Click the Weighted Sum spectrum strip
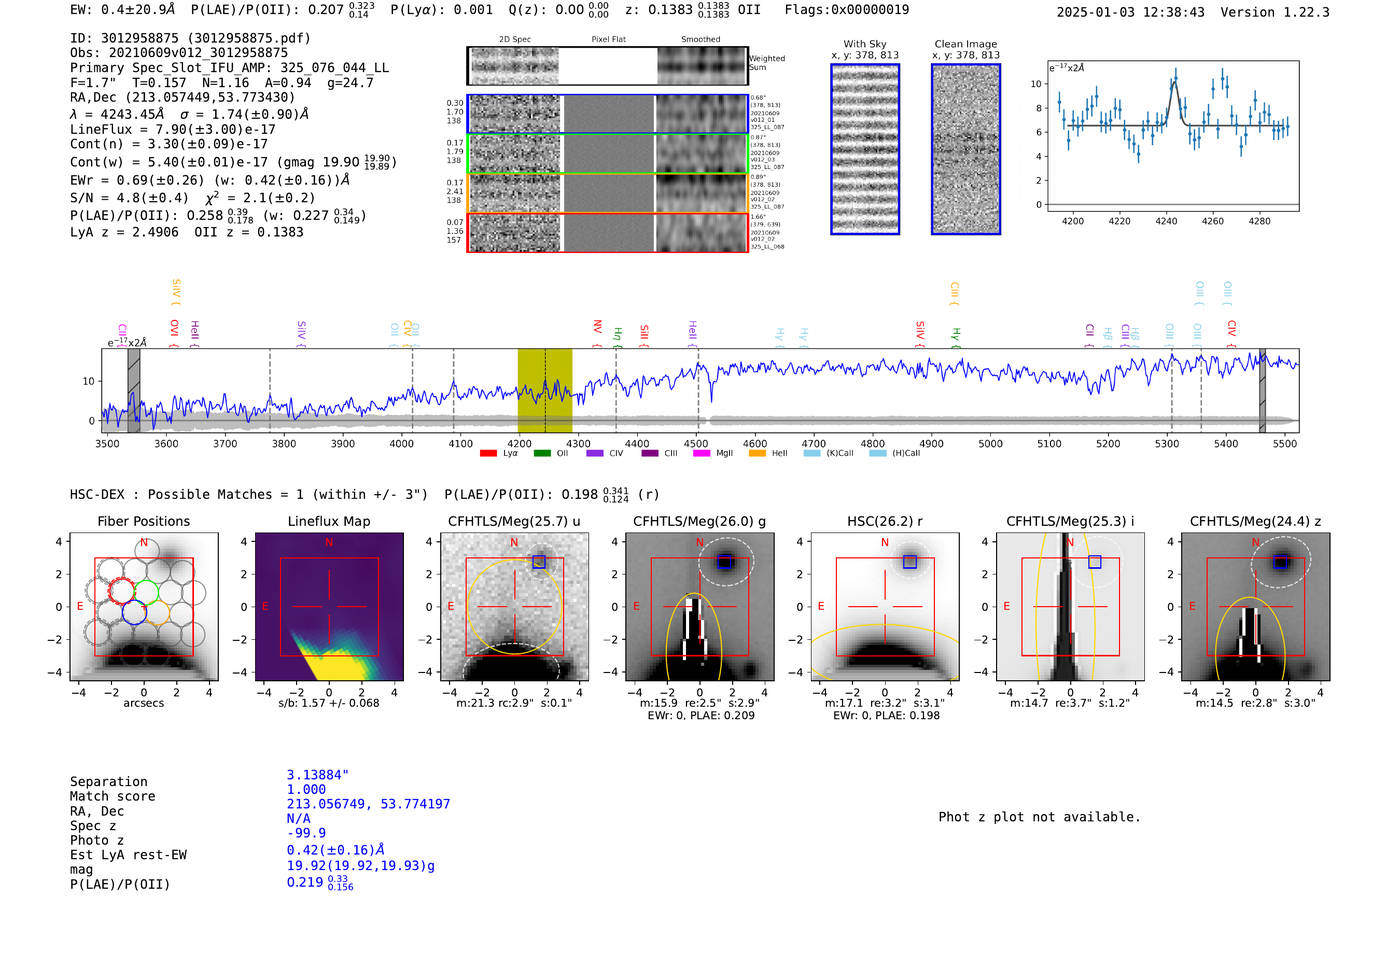This screenshot has width=1400, height=953. point(607,66)
